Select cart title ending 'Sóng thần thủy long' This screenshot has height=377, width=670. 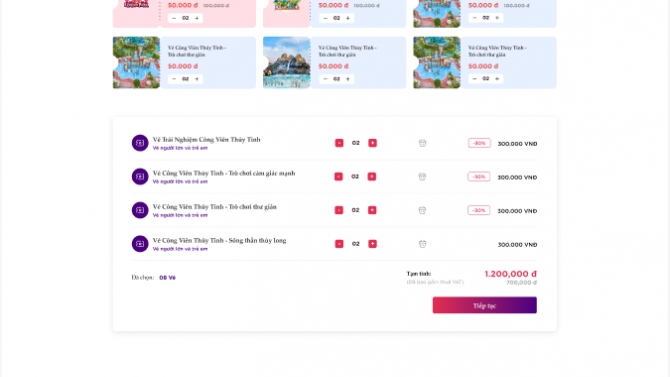point(219,241)
